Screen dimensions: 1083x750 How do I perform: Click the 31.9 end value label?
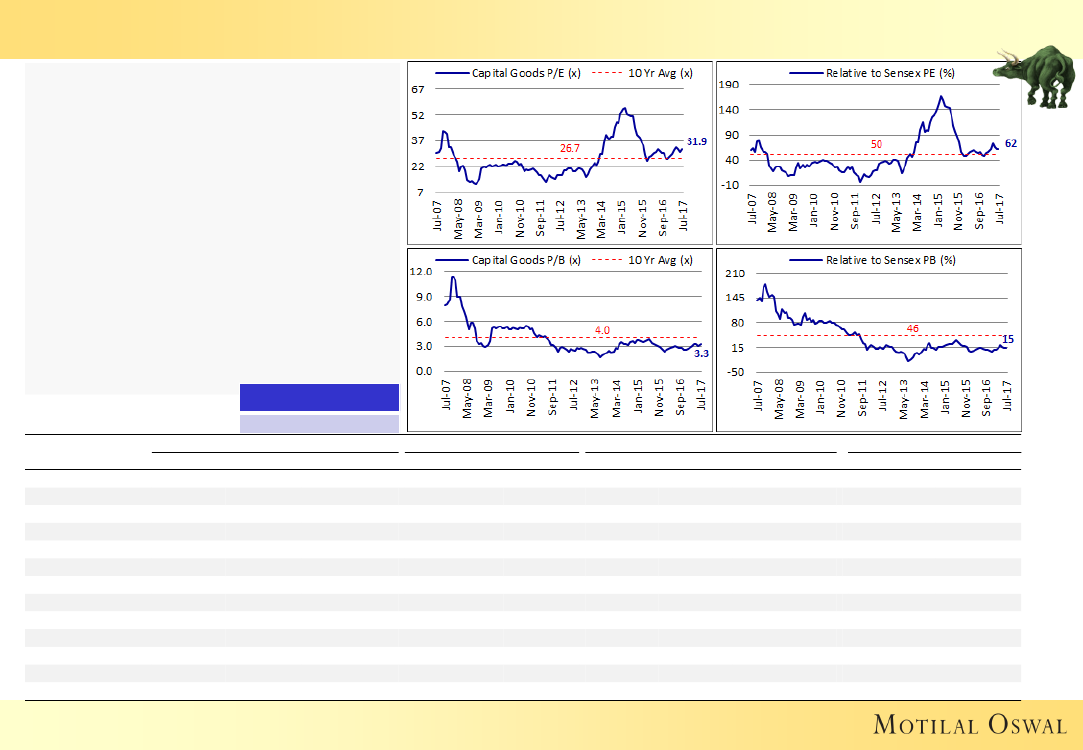click(696, 142)
